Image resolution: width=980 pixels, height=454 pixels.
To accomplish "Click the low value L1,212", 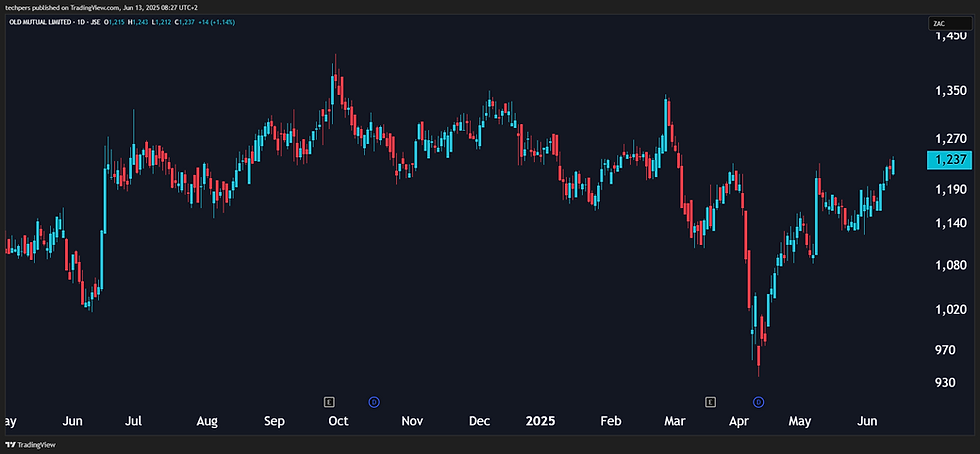I will (x=161, y=22).
